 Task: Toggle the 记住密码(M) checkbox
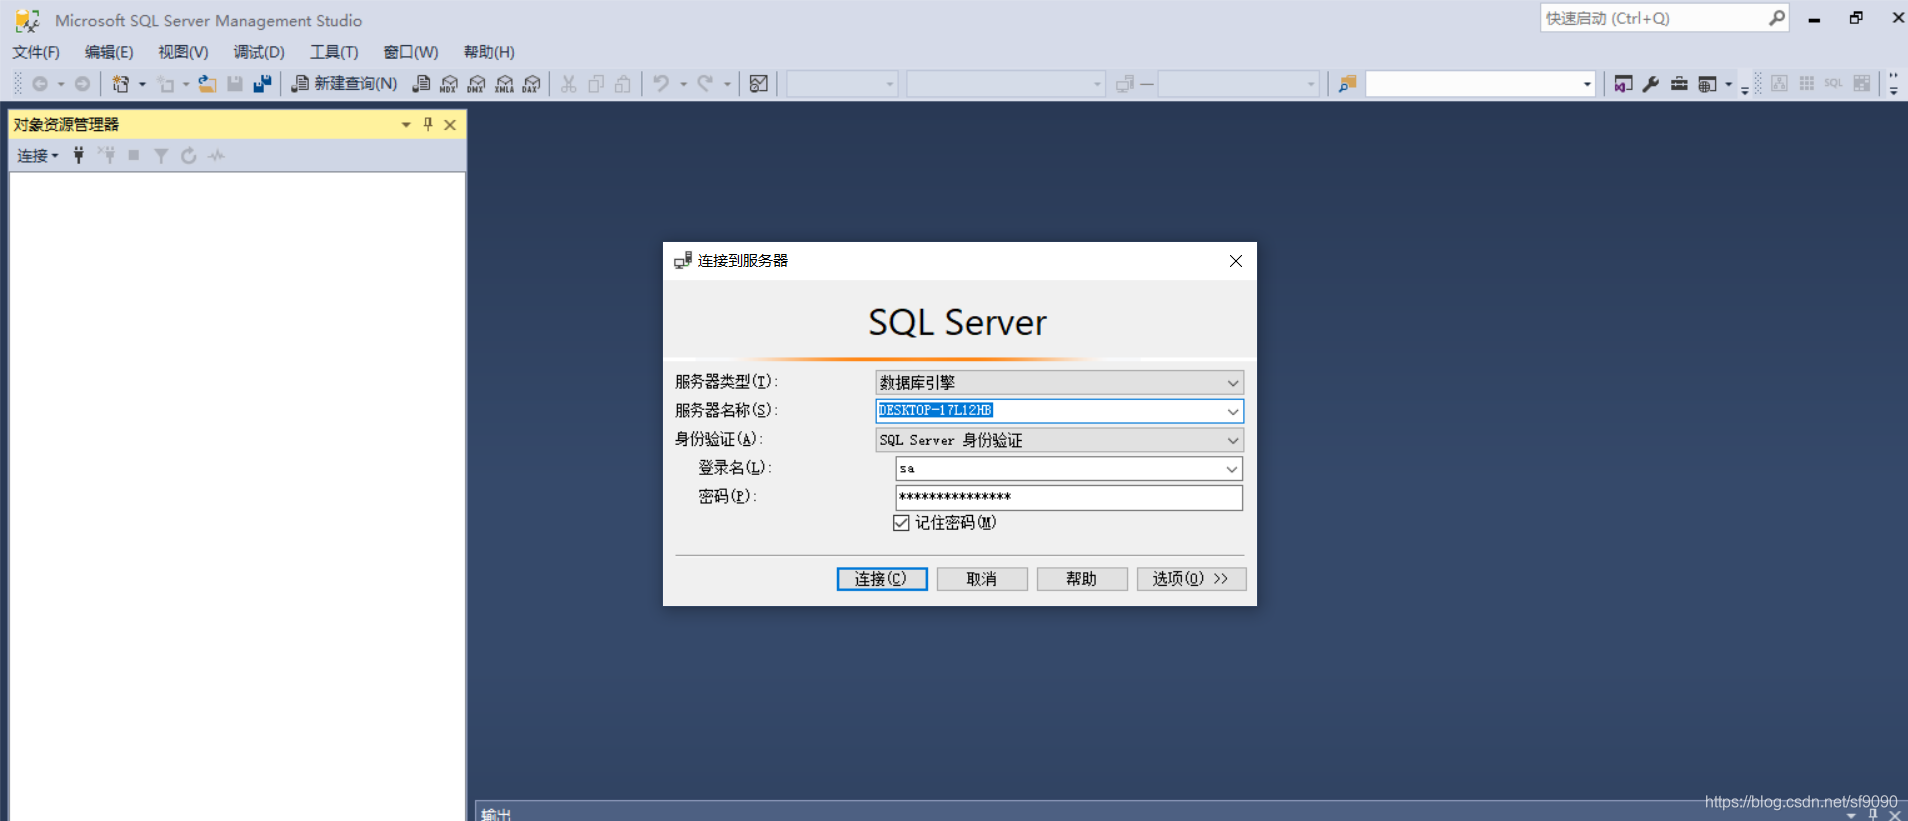[x=901, y=523]
